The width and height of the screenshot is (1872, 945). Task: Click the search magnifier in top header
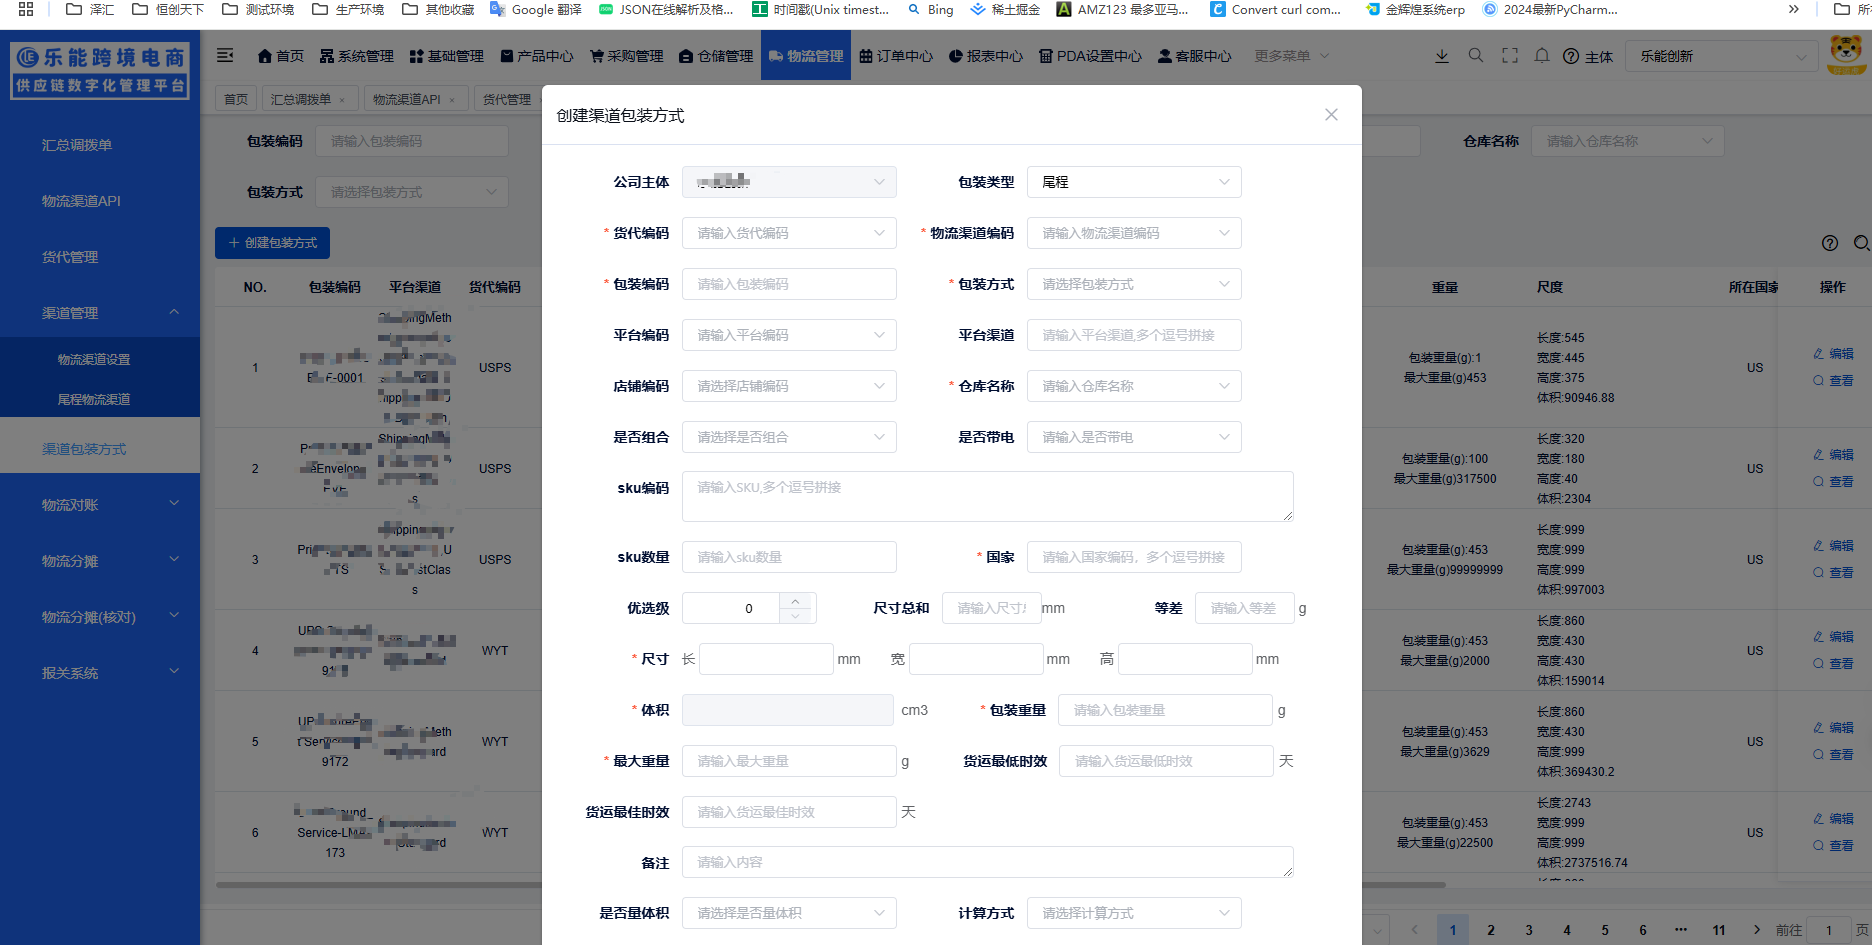coord(1476,56)
